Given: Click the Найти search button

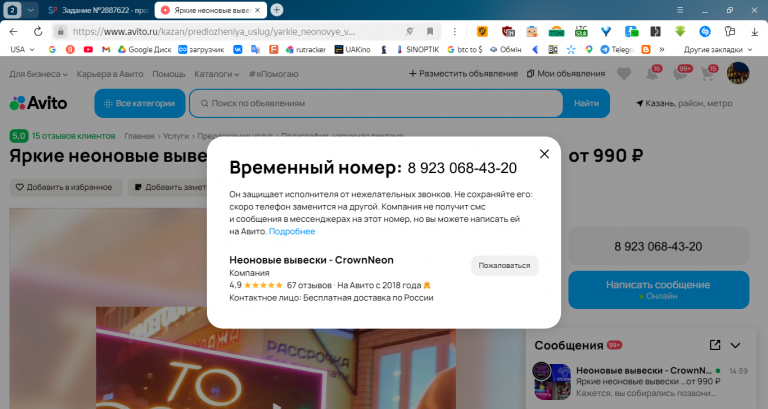Looking at the screenshot, I should (586, 103).
